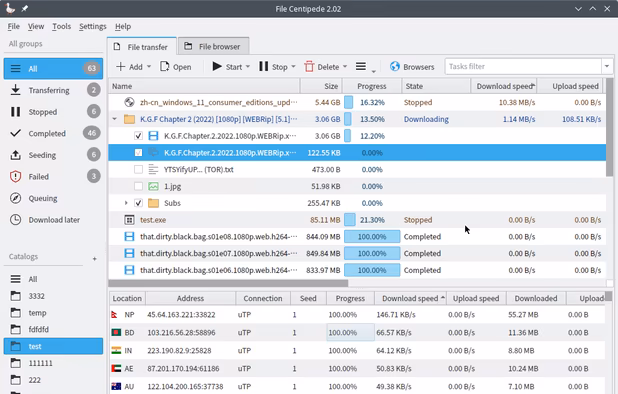
Task: Toggle the Subs folder checkbox
Action: pos(138,203)
